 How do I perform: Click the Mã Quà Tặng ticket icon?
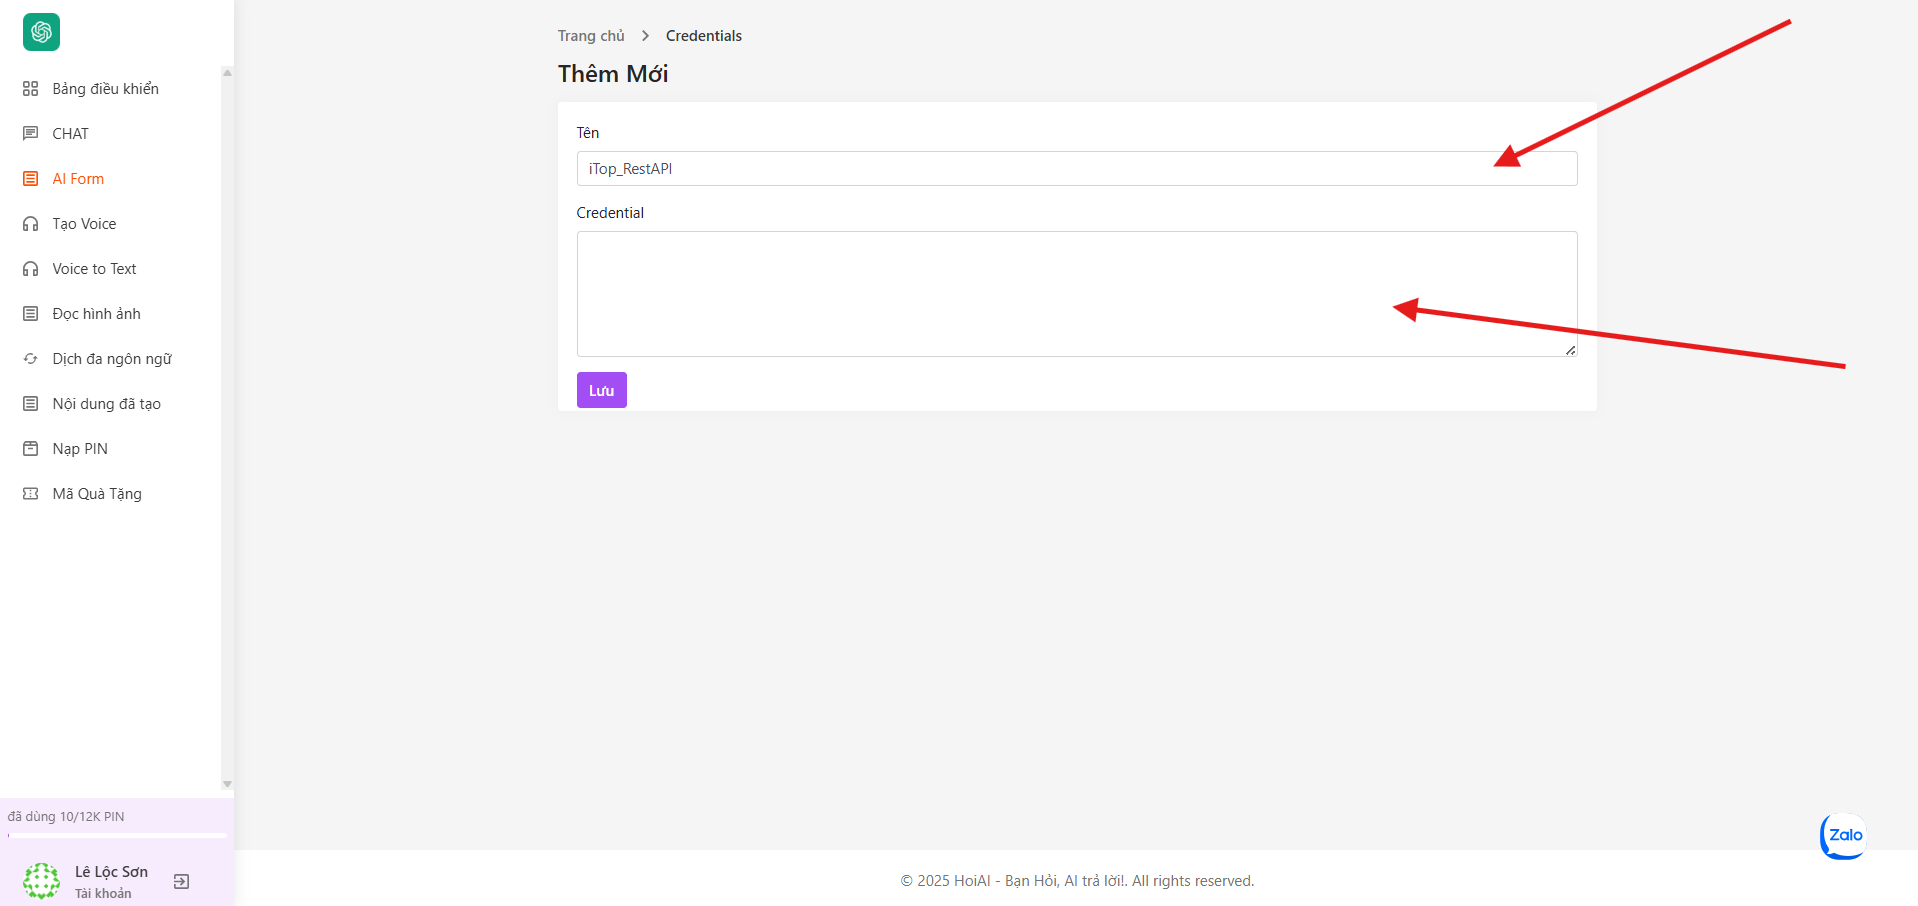pos(31,494)
